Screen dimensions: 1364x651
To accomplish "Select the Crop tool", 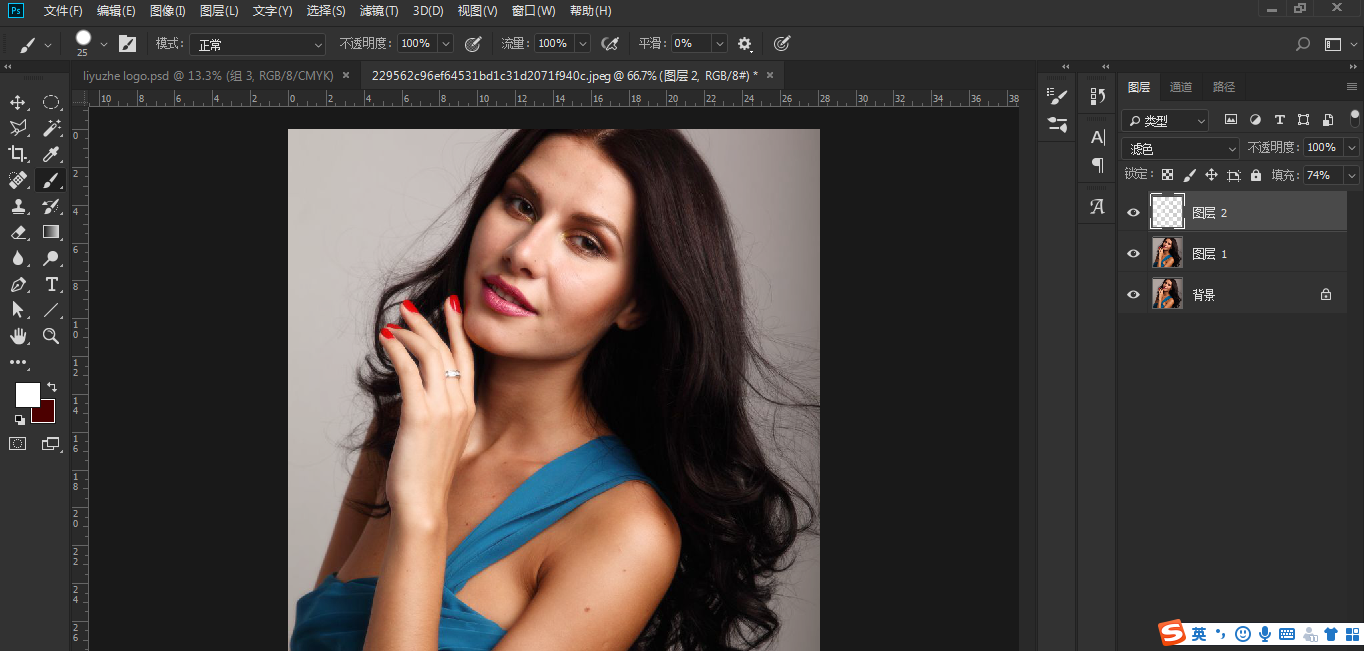I will [x=18, y=154].
